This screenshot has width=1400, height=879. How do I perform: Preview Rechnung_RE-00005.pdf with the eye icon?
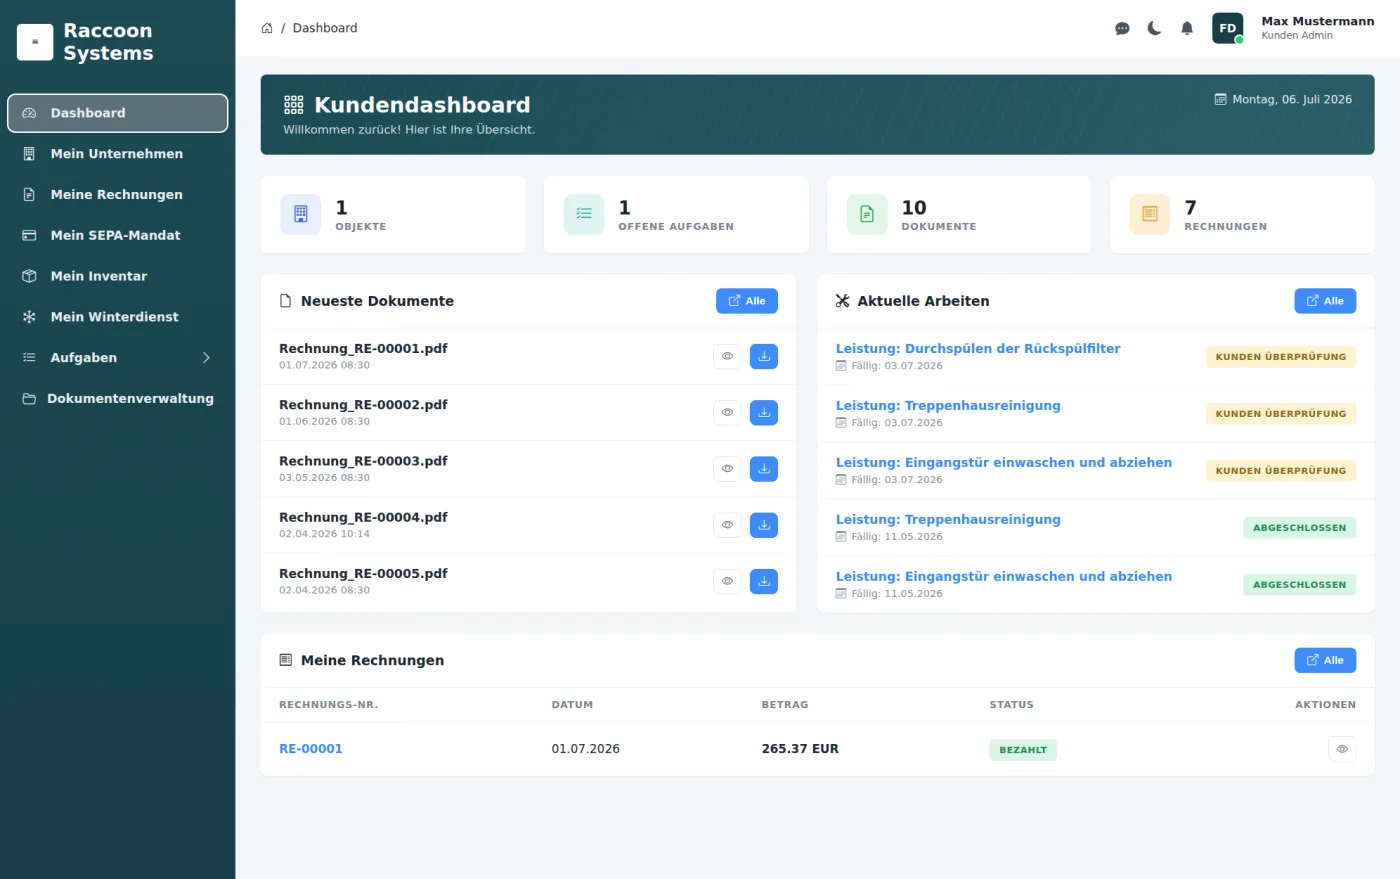[x=727, y=581]
